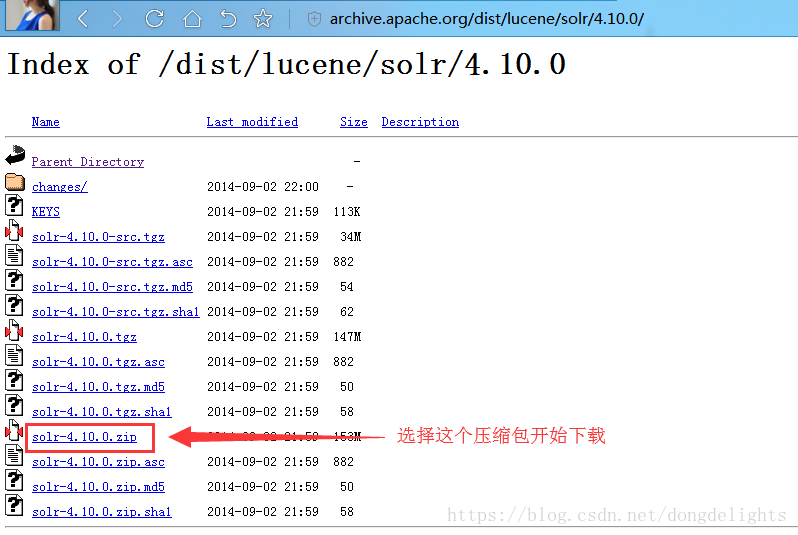Open solr-4.10.0.zip.asc signature link
Viewport: 798px width, 535px height.
click(x=98, y=462)
